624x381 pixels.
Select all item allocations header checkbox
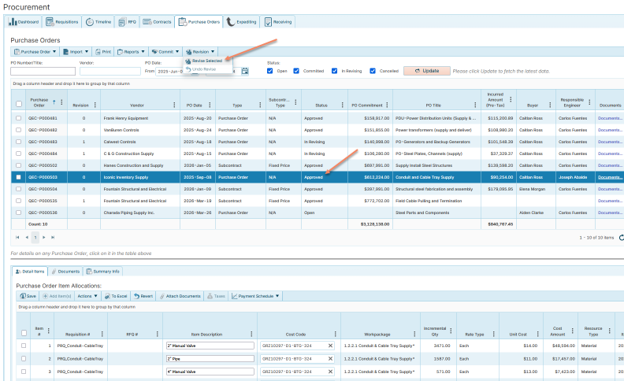coord(24,333)
